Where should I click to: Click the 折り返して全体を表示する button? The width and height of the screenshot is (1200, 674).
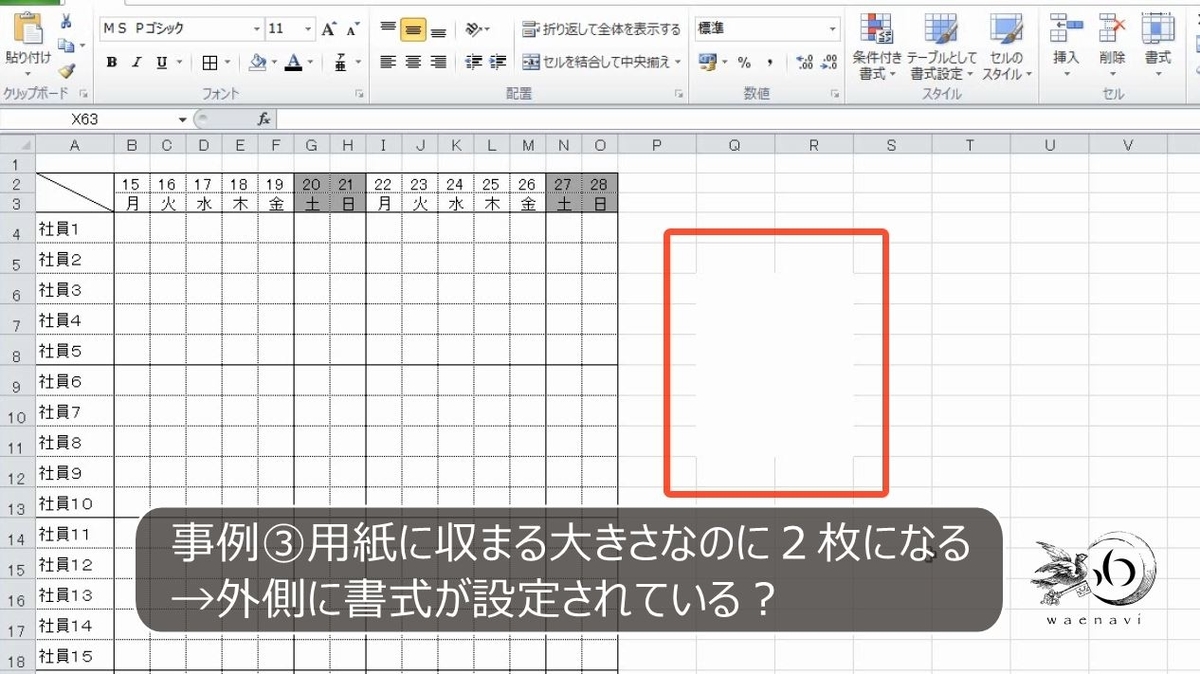tap(600, 29)
